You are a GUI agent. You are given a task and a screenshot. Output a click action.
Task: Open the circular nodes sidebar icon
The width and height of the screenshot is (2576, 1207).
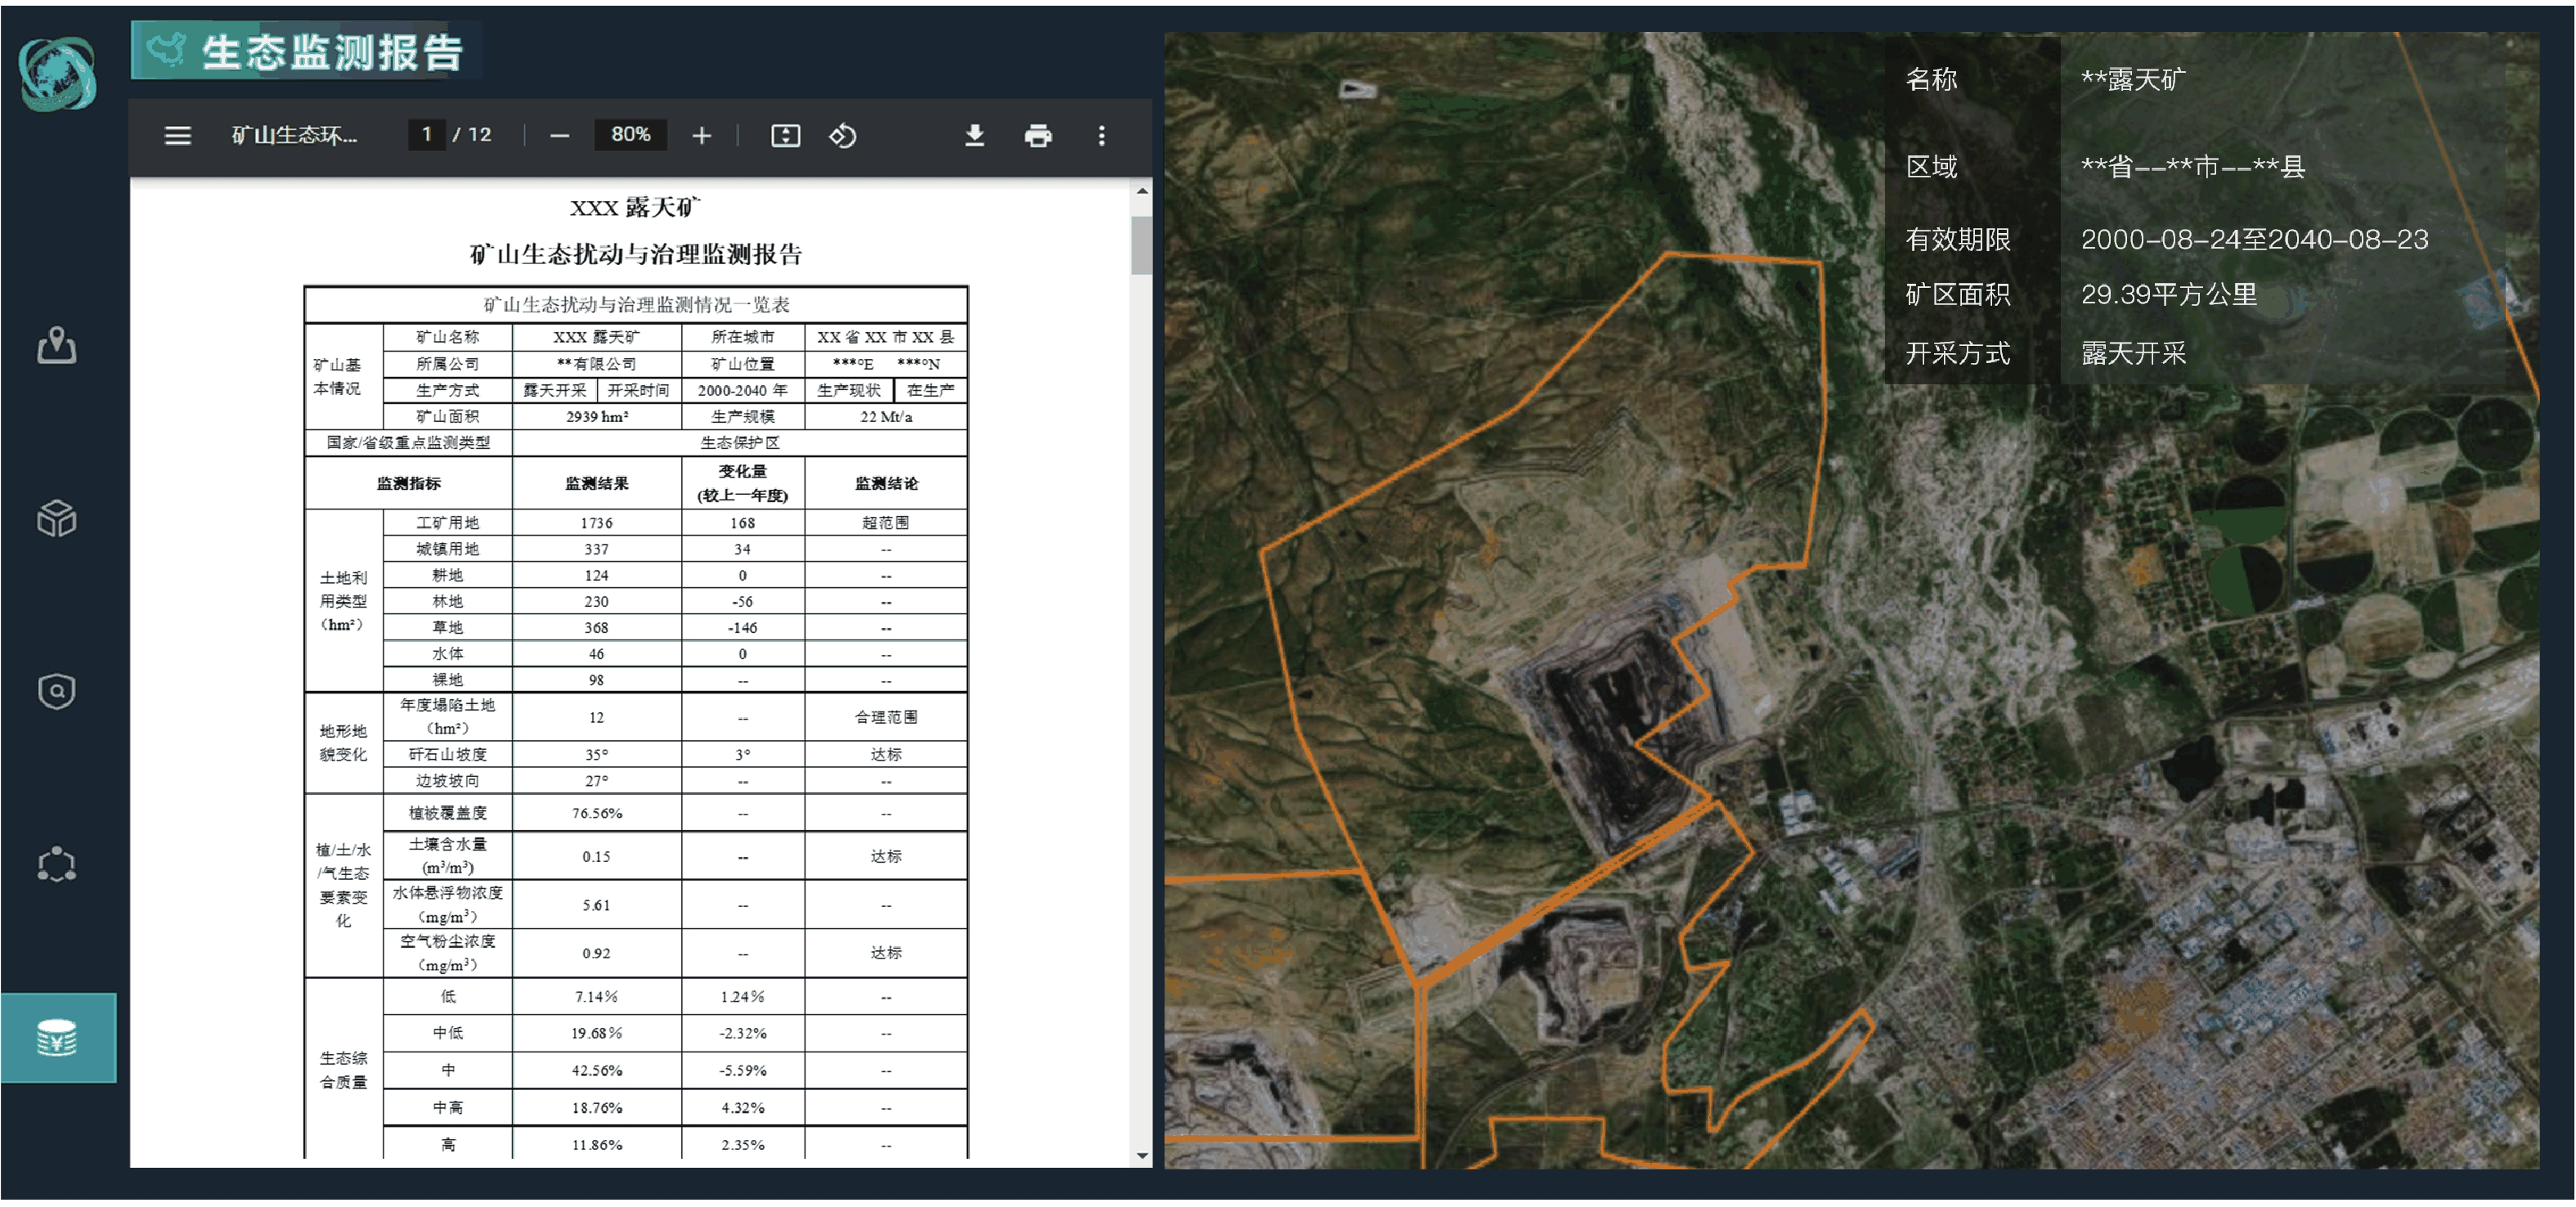(x=57, y=864)
